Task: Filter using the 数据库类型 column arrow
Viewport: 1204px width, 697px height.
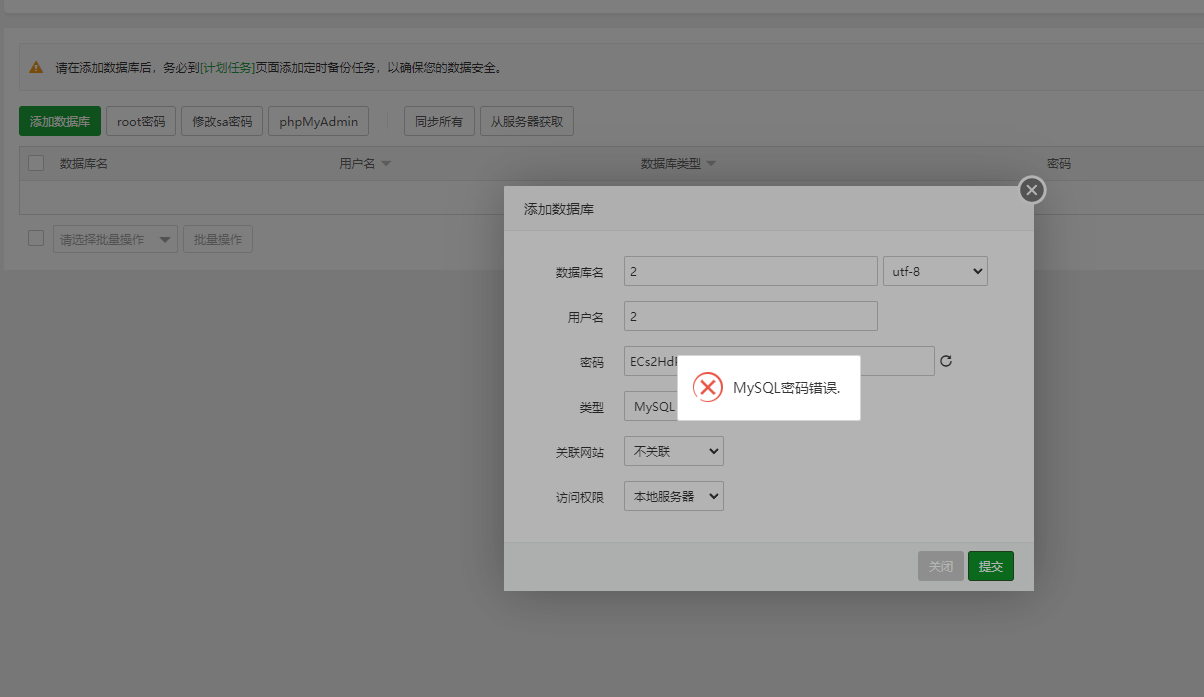Action: 711,164
